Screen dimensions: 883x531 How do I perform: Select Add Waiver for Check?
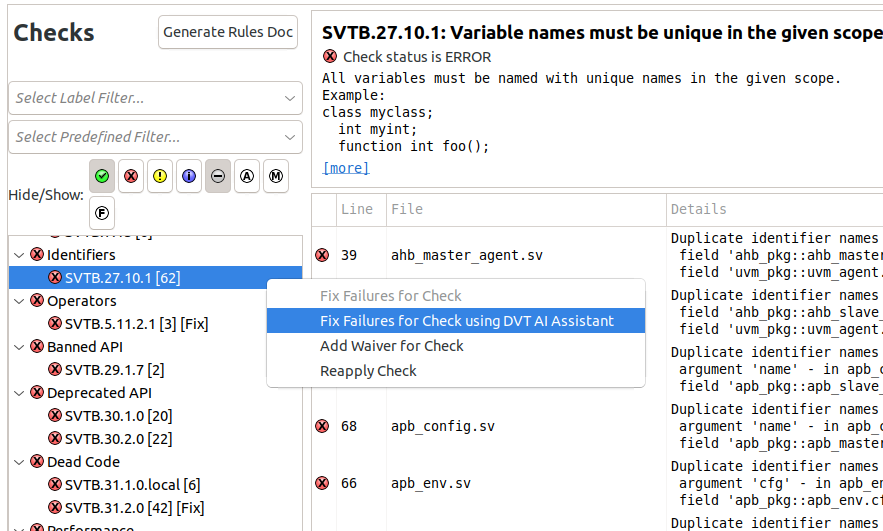391,346
